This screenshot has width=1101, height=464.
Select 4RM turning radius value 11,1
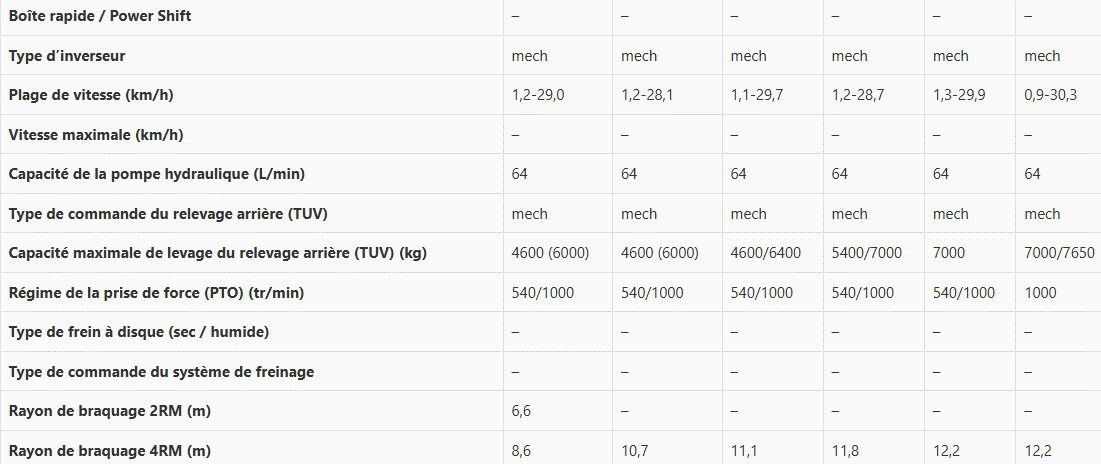744,451
